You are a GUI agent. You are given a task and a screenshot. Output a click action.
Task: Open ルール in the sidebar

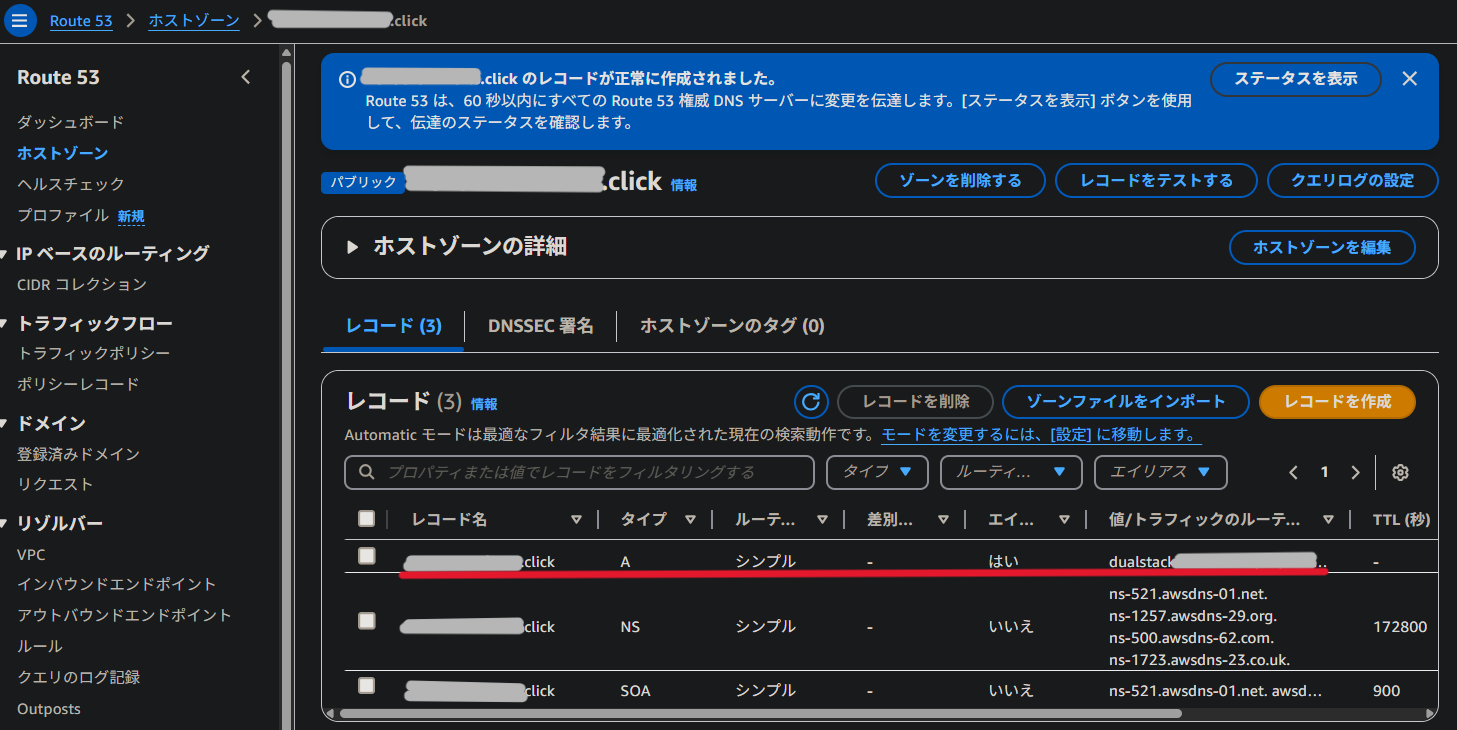tap(39, 646)
